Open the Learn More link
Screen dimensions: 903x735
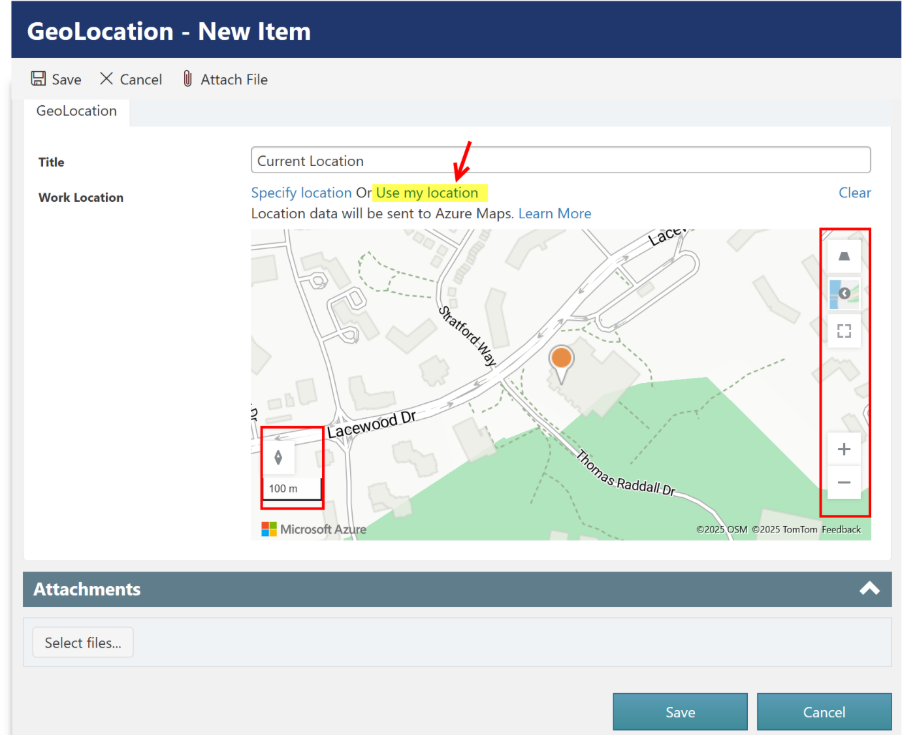coord(554,213)
